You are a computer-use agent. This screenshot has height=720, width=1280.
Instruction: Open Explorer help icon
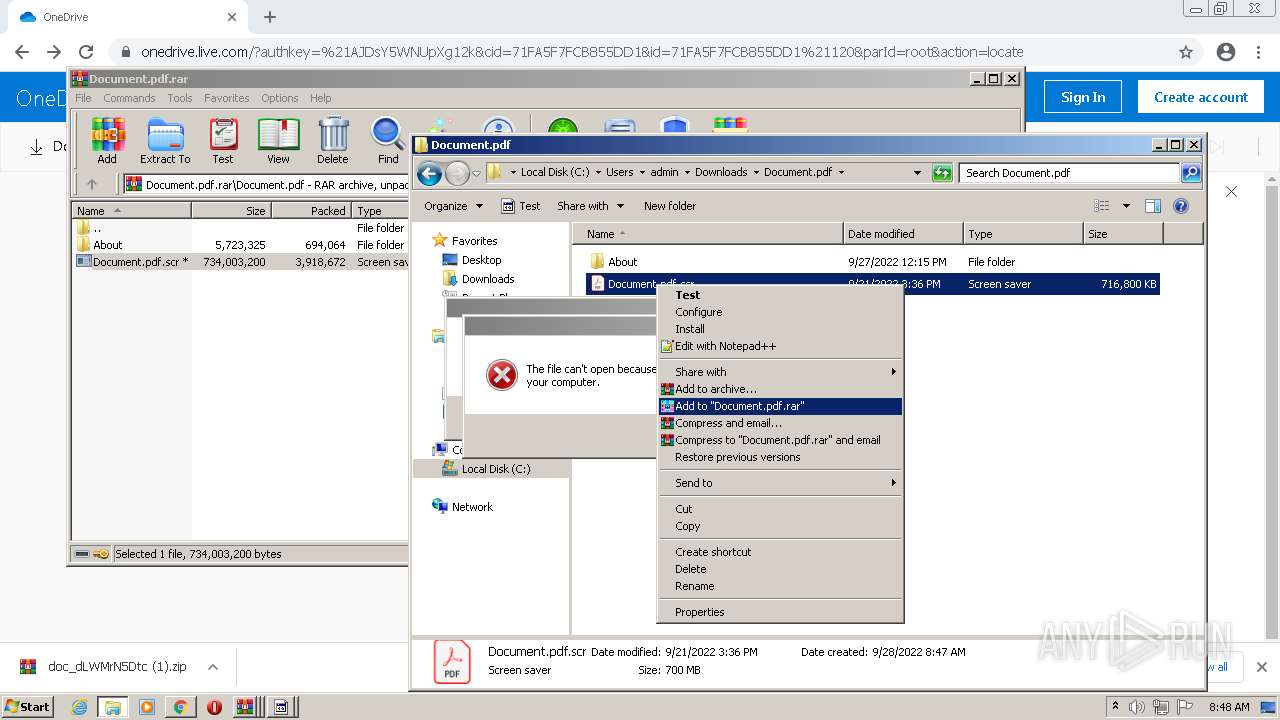pos(1181,206)
